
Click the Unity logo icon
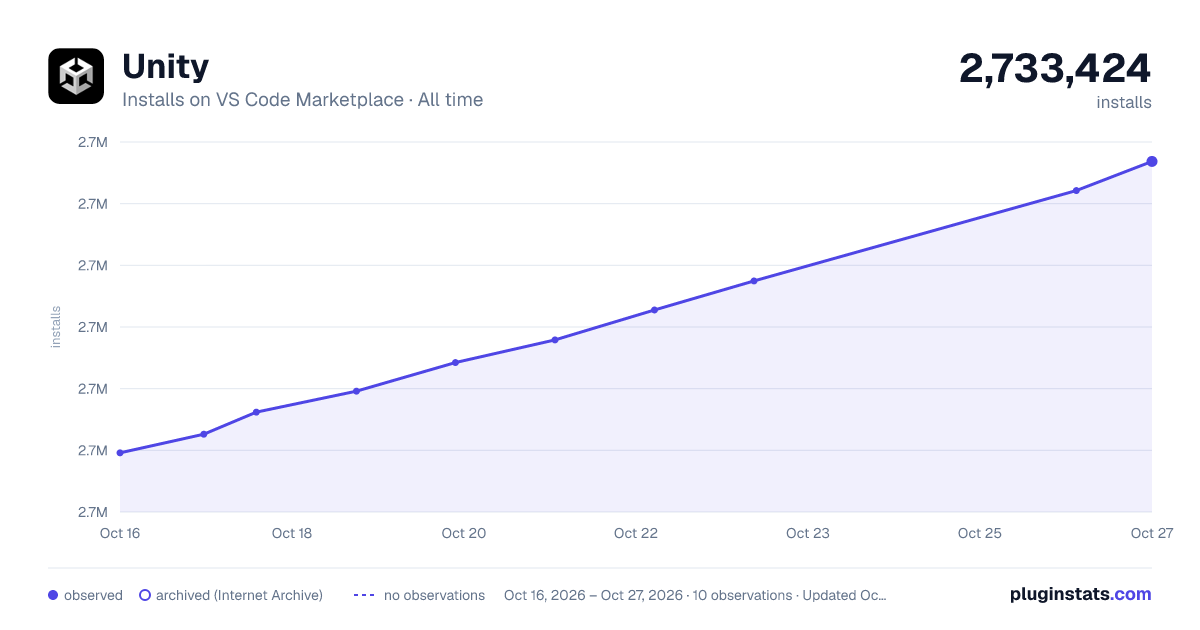tap(76, 76)
